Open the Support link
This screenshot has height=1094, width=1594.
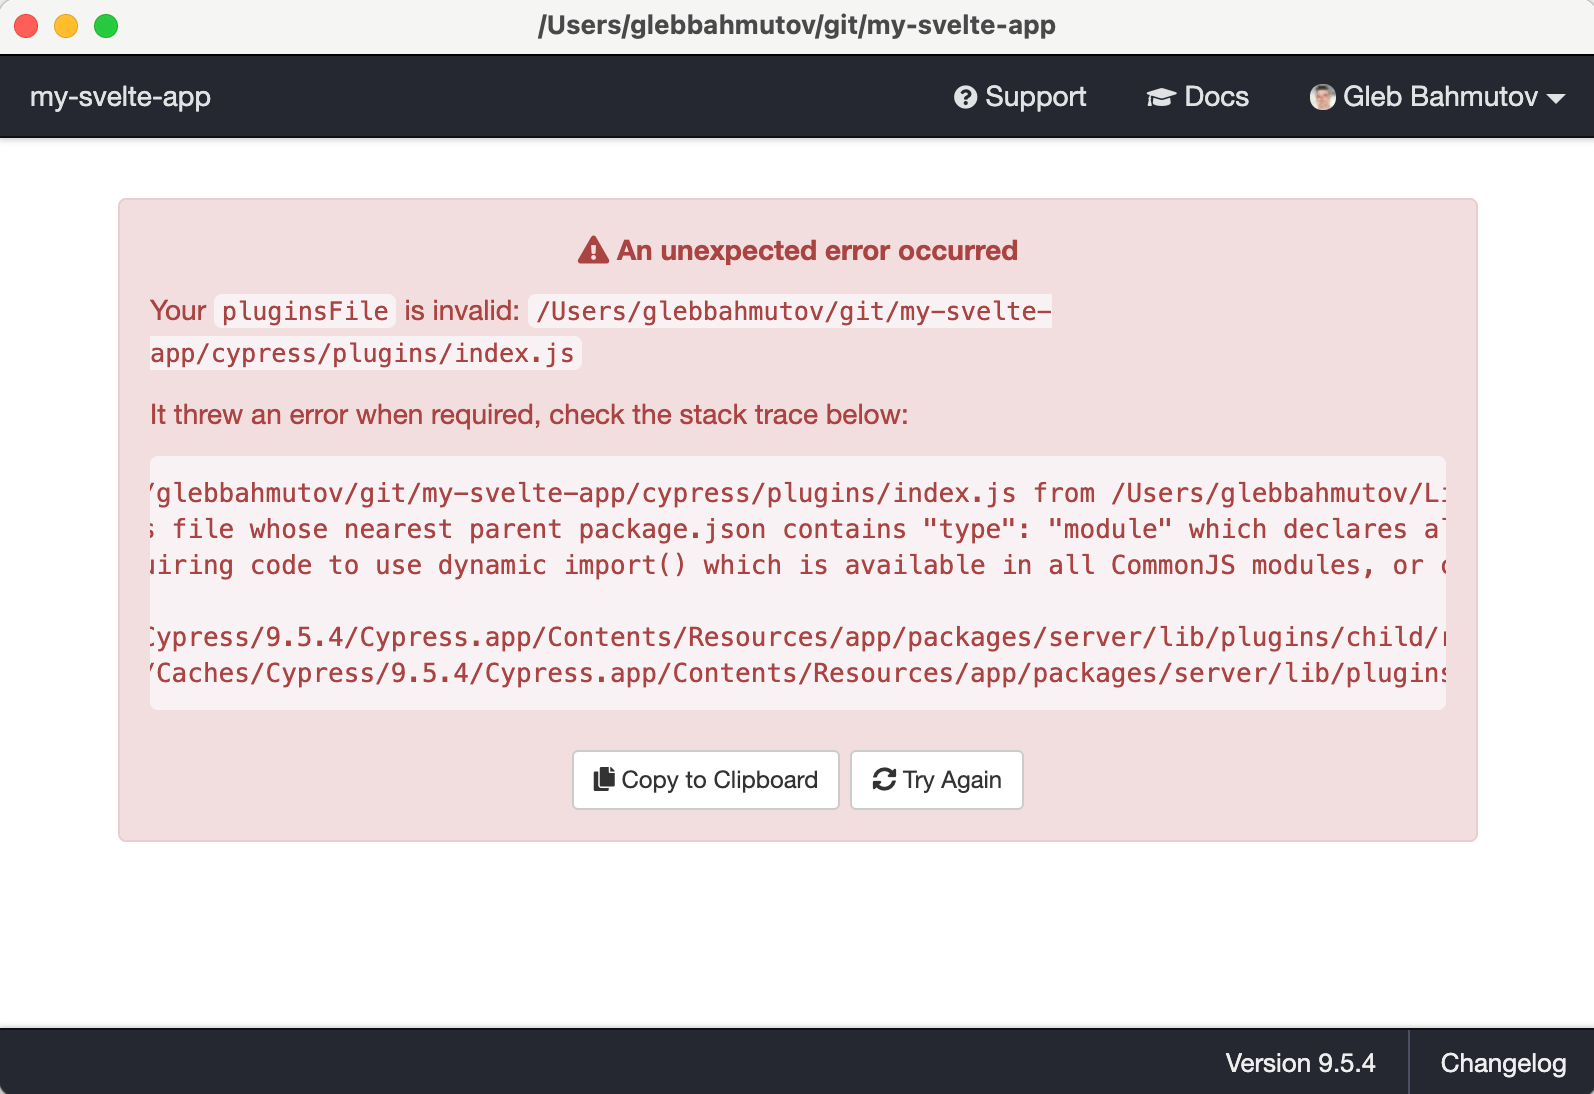coord(1020,97)
